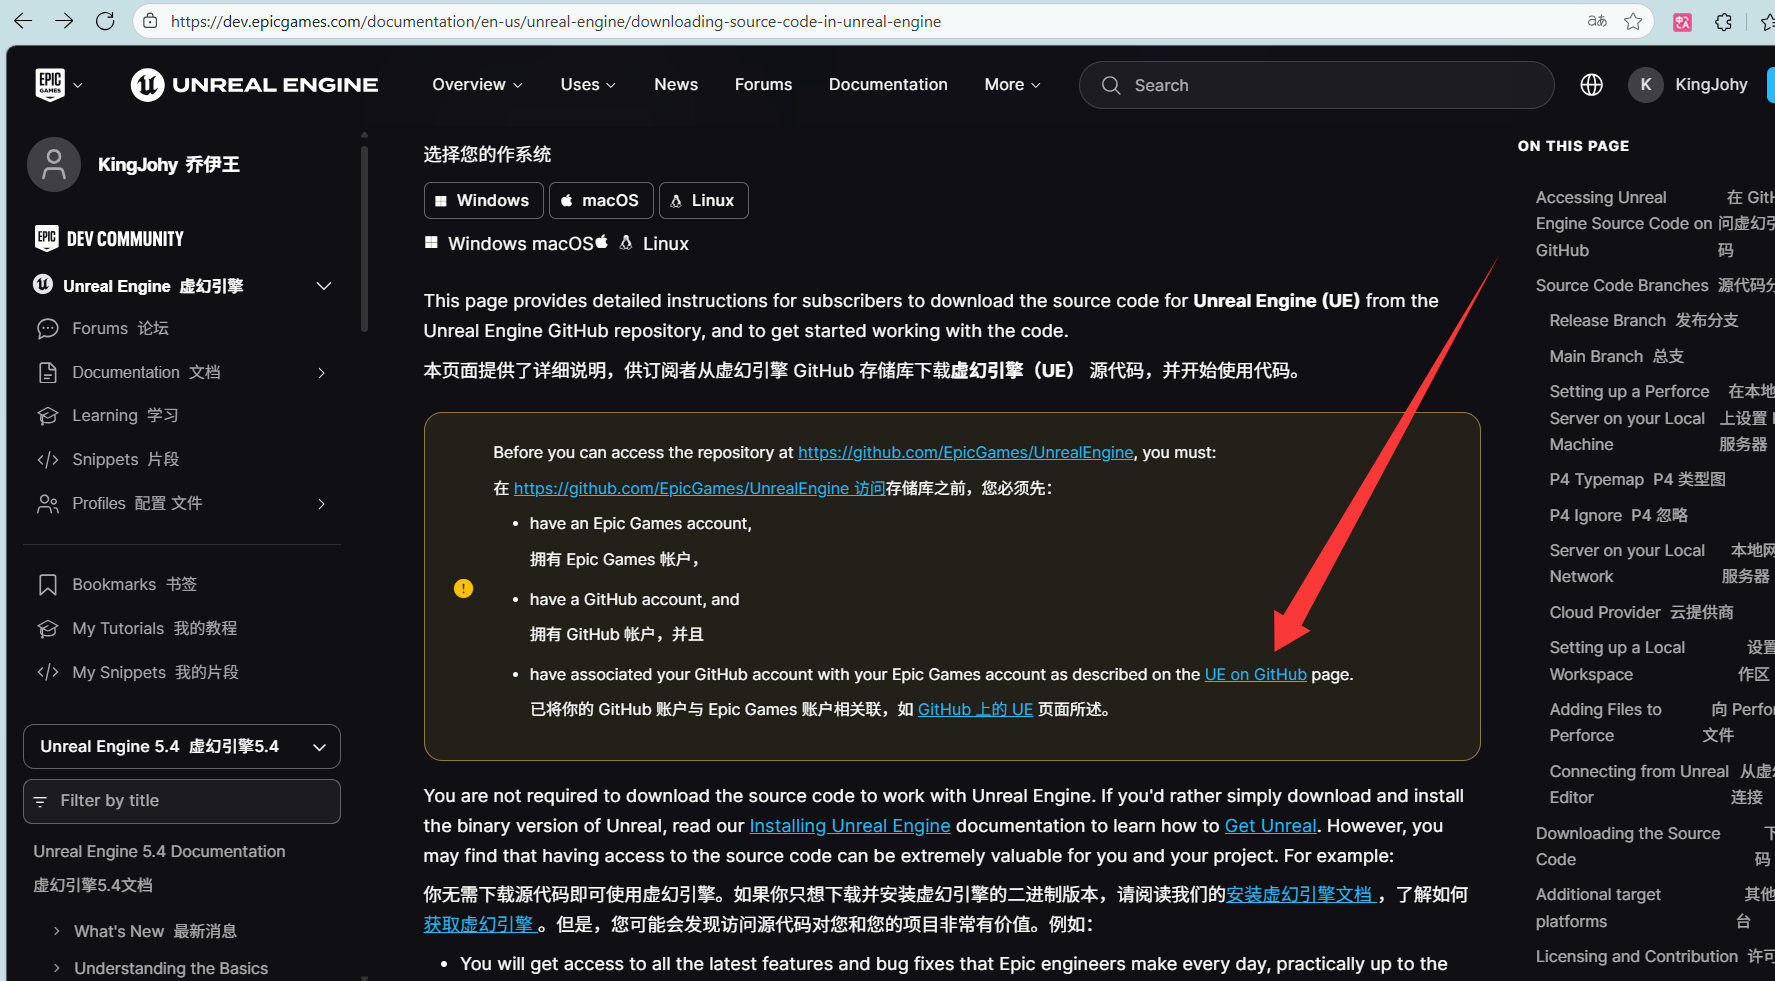The height and width of the screenshot is (981, 1775).
Task: Open the Overview dropdown menu
Action: click(x=477, y=85)
